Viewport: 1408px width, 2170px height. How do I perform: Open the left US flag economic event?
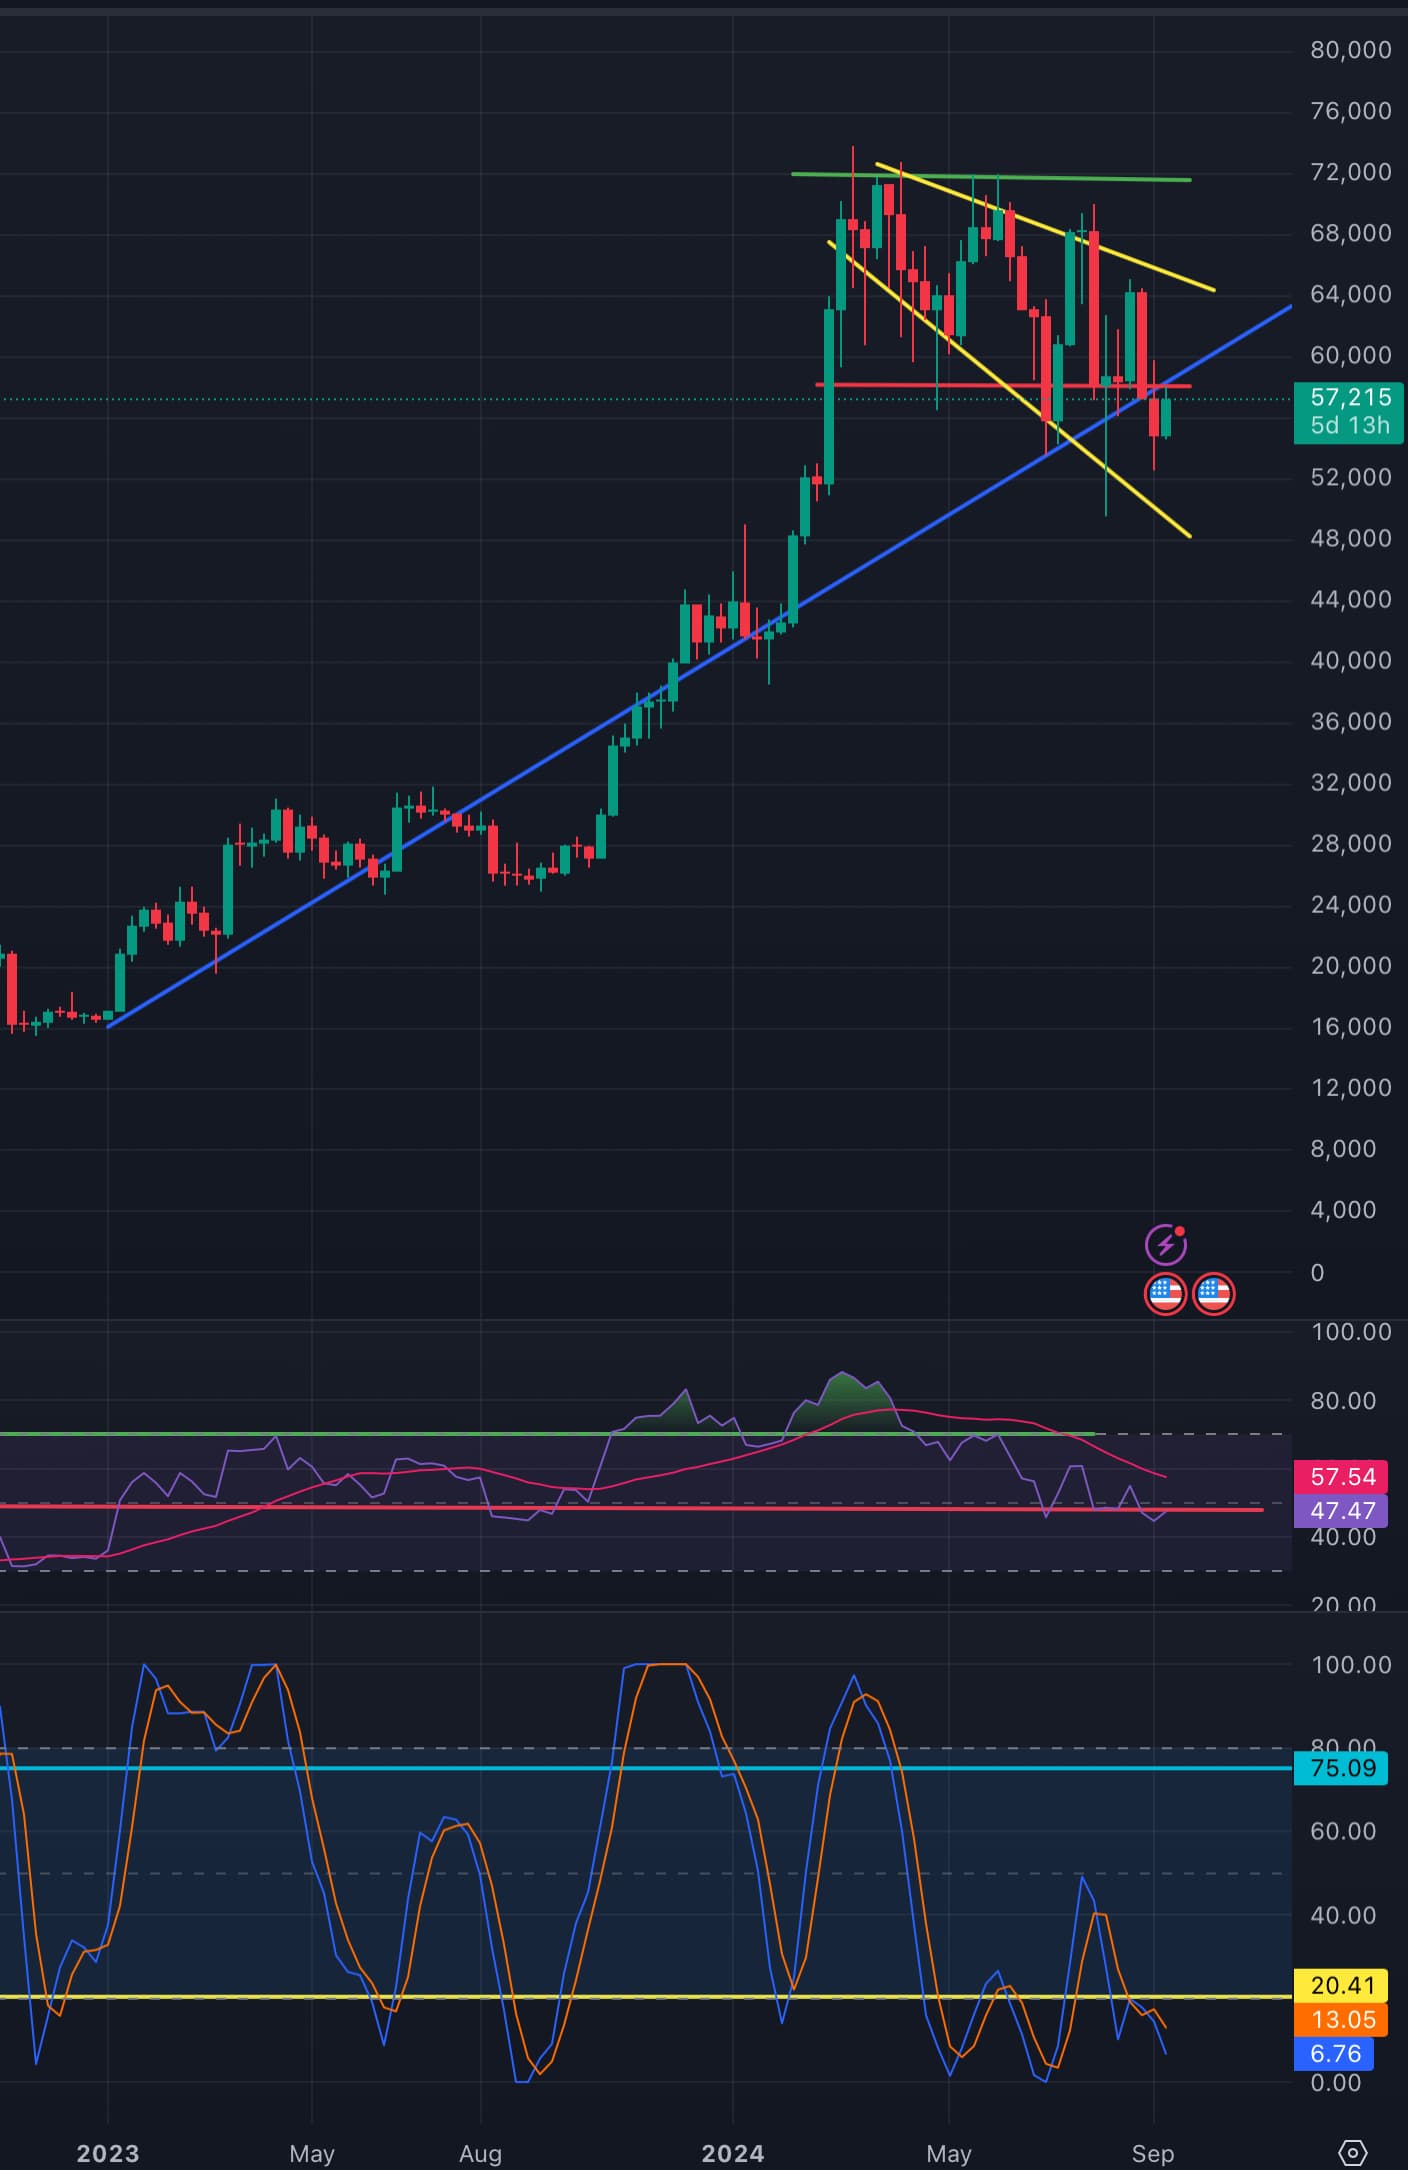pyautogui.click(x=1165, y=1294)
